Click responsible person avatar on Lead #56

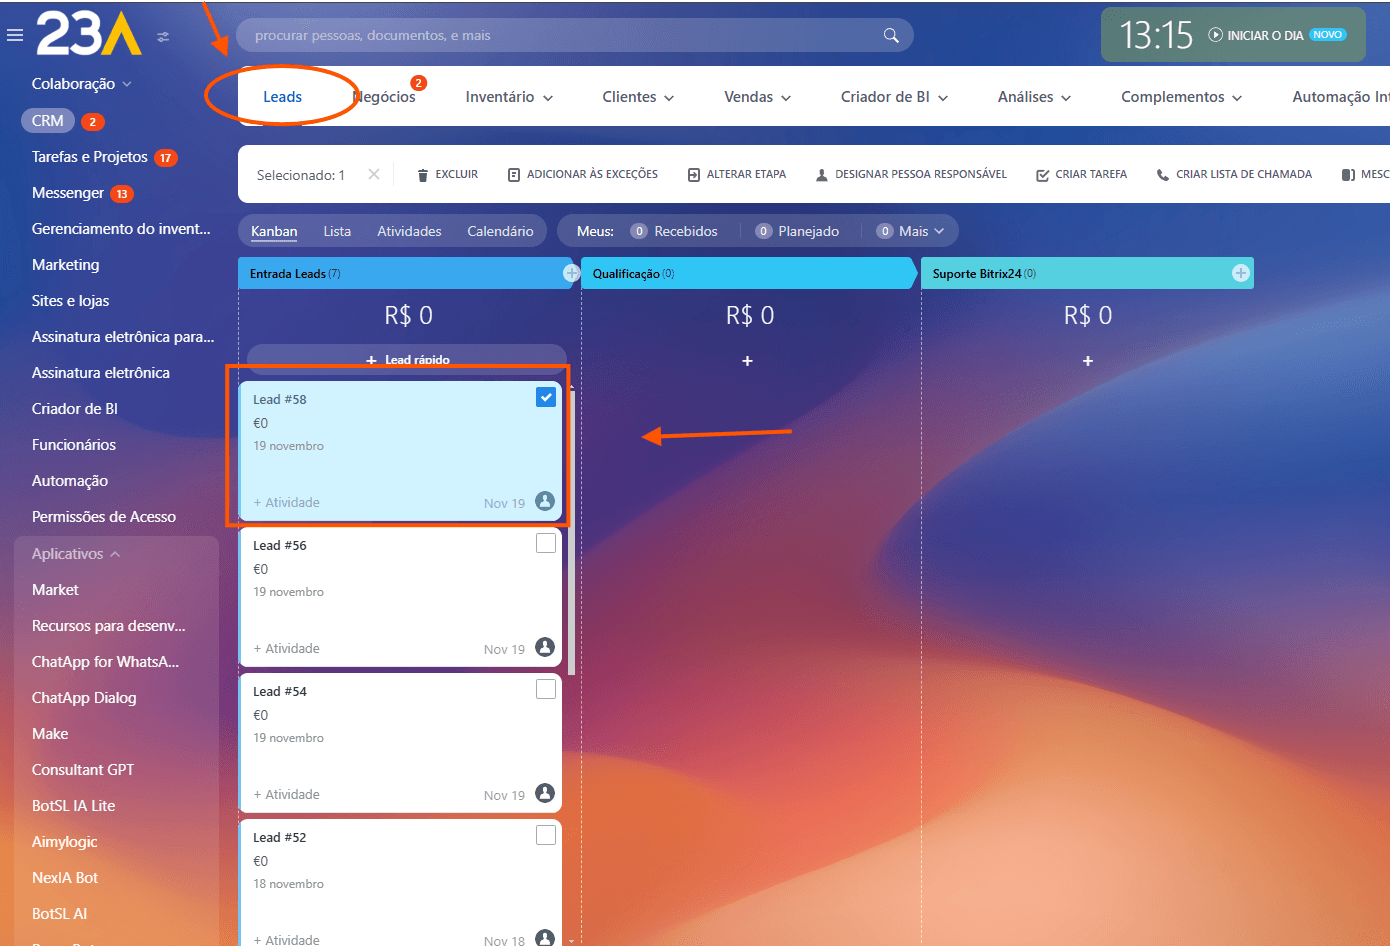click(545, 647)
